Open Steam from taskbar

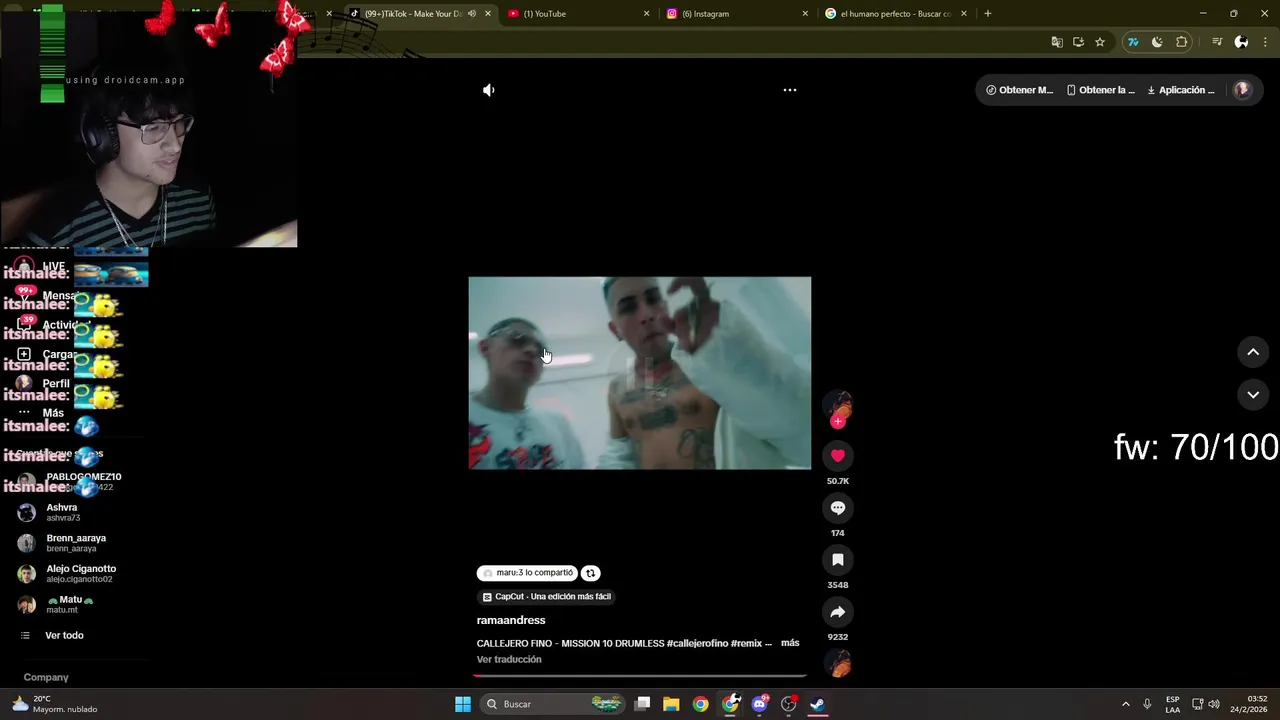(x=817, y=704)
